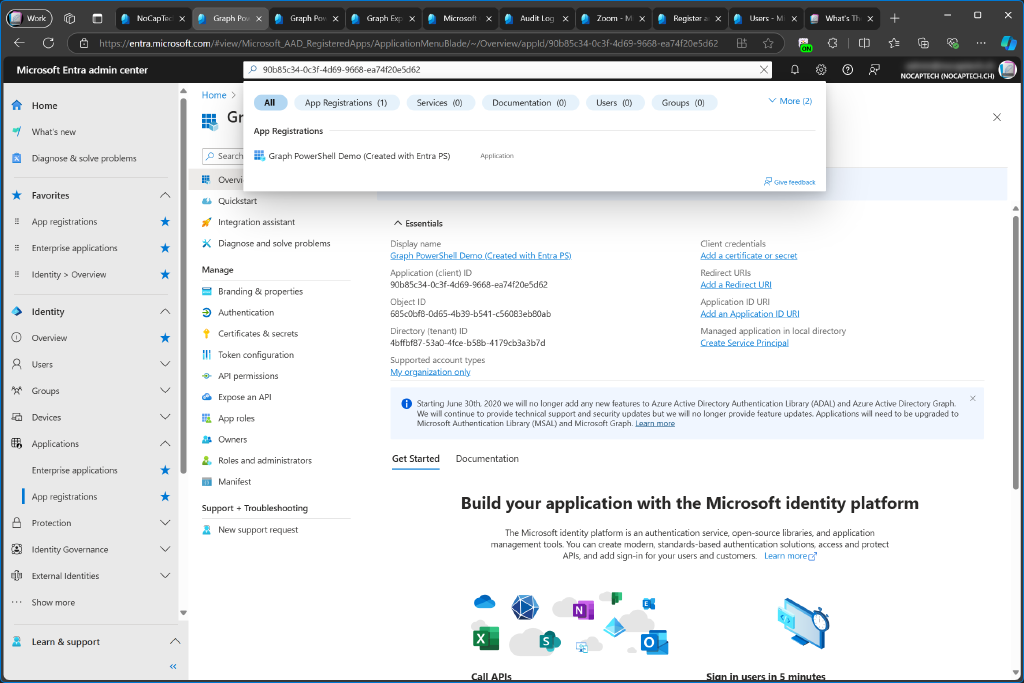Open Token configuration menu item
The width and height of the screenshot is (1024, 683).
coord(255,355)
